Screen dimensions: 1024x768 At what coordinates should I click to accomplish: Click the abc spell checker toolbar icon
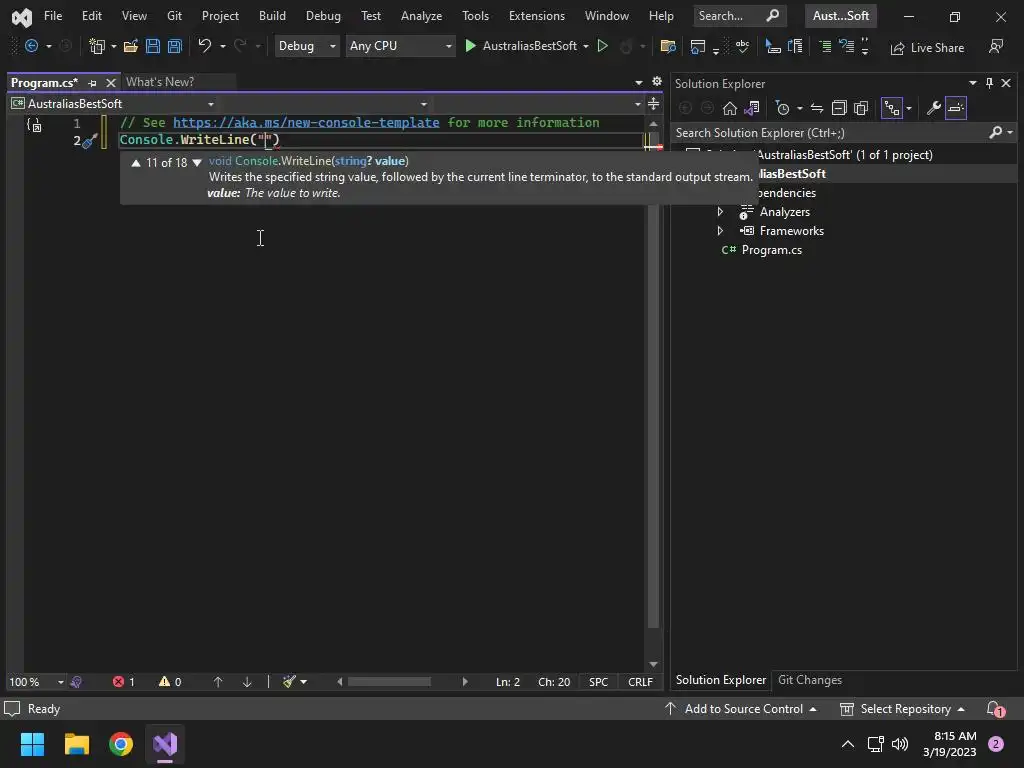point(742,46)
